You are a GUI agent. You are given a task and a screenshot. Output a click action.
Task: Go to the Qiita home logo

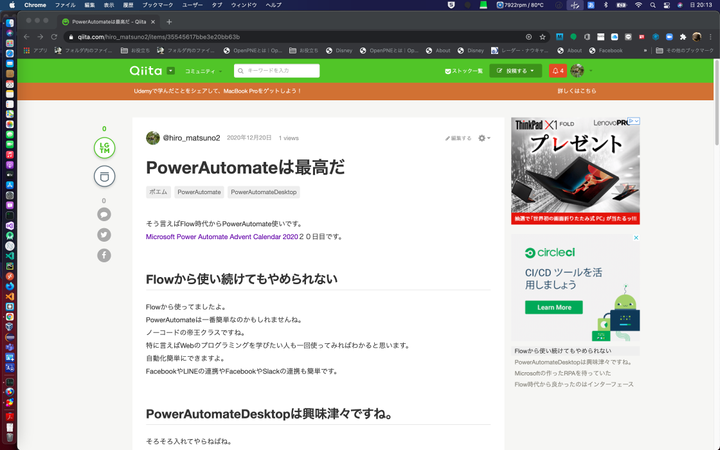(146, 70)
